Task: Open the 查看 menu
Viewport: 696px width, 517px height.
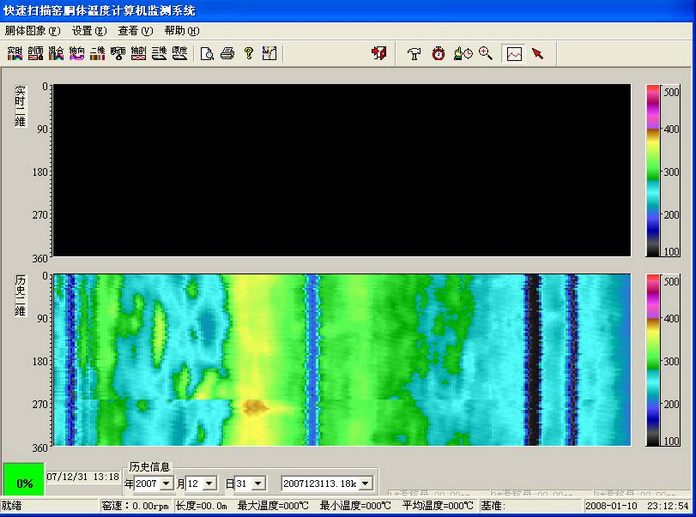Action: tap(135, 30)
